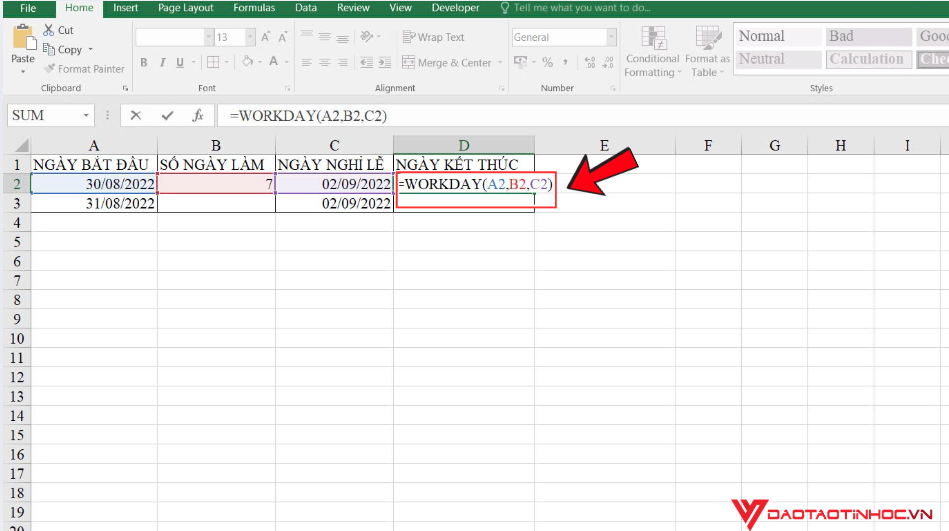Screen dimensions: 949x531
Task: Confirm formula with the checkmark icon
Action: [x=167, y=115]
